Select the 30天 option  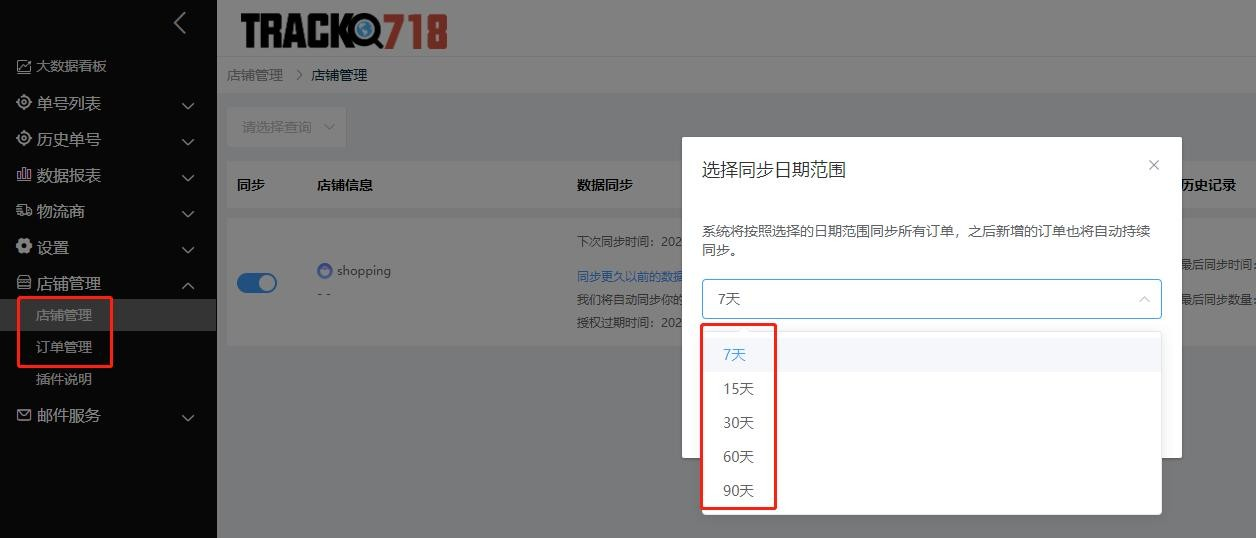738,423
